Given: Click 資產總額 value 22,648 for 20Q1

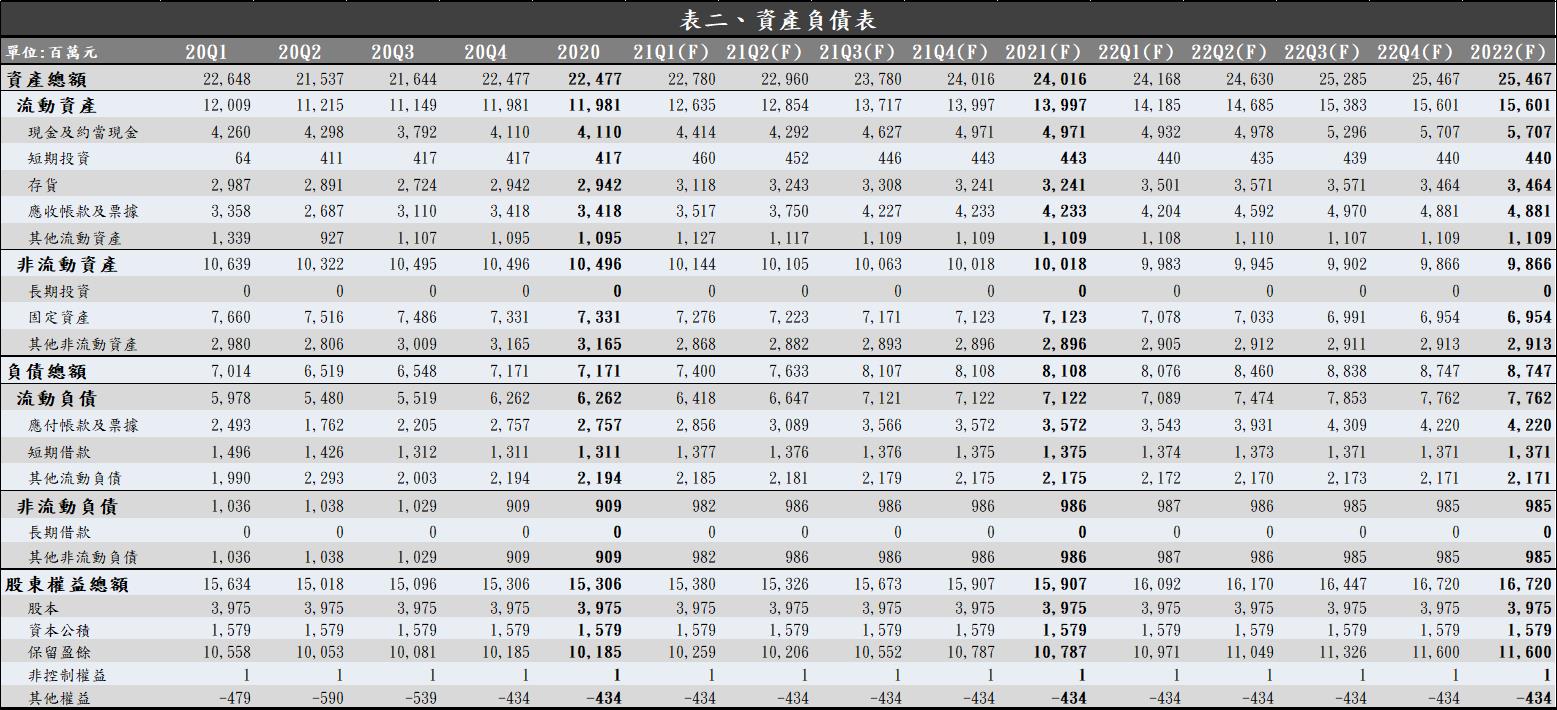Looking at the screenshot, I should (227, 79).
